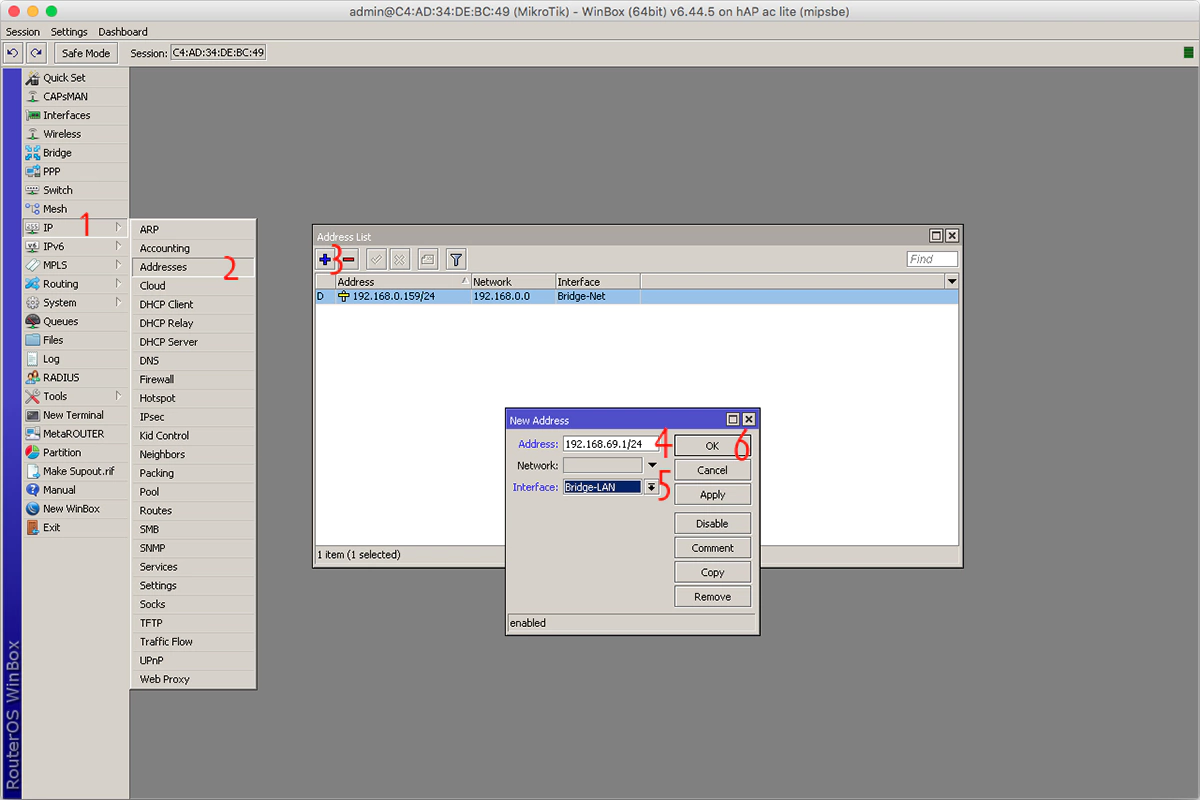Open PPP menu entry
The width and height of the screenshot is (1200, 800).
[76, 171]
